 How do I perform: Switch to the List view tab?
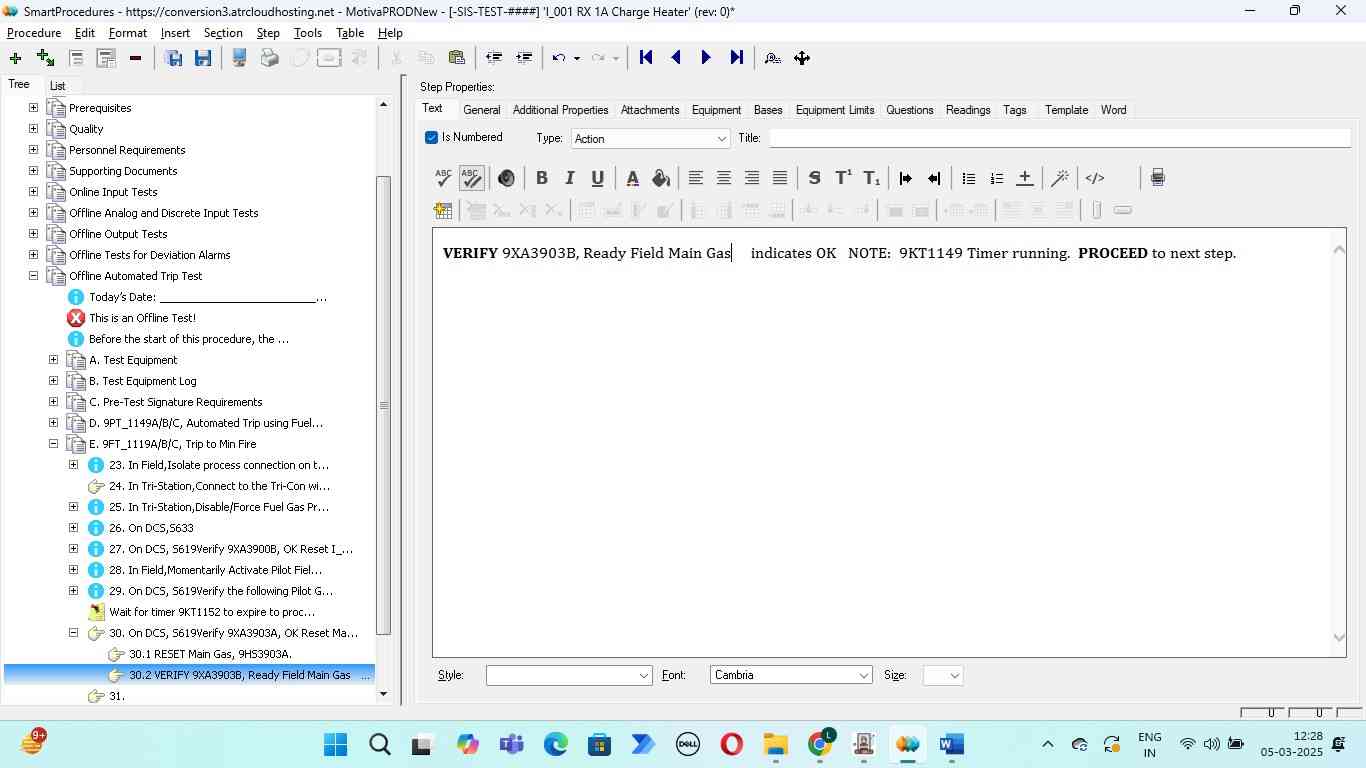(x=58, y=86)
